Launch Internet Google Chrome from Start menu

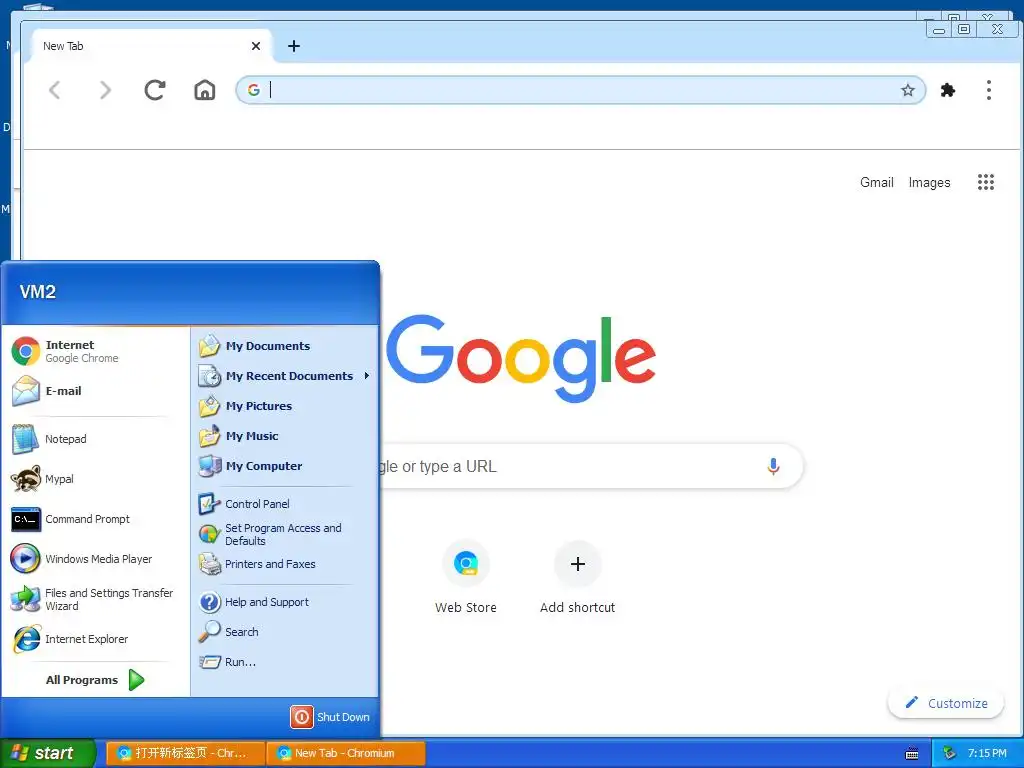coord(95,351)
